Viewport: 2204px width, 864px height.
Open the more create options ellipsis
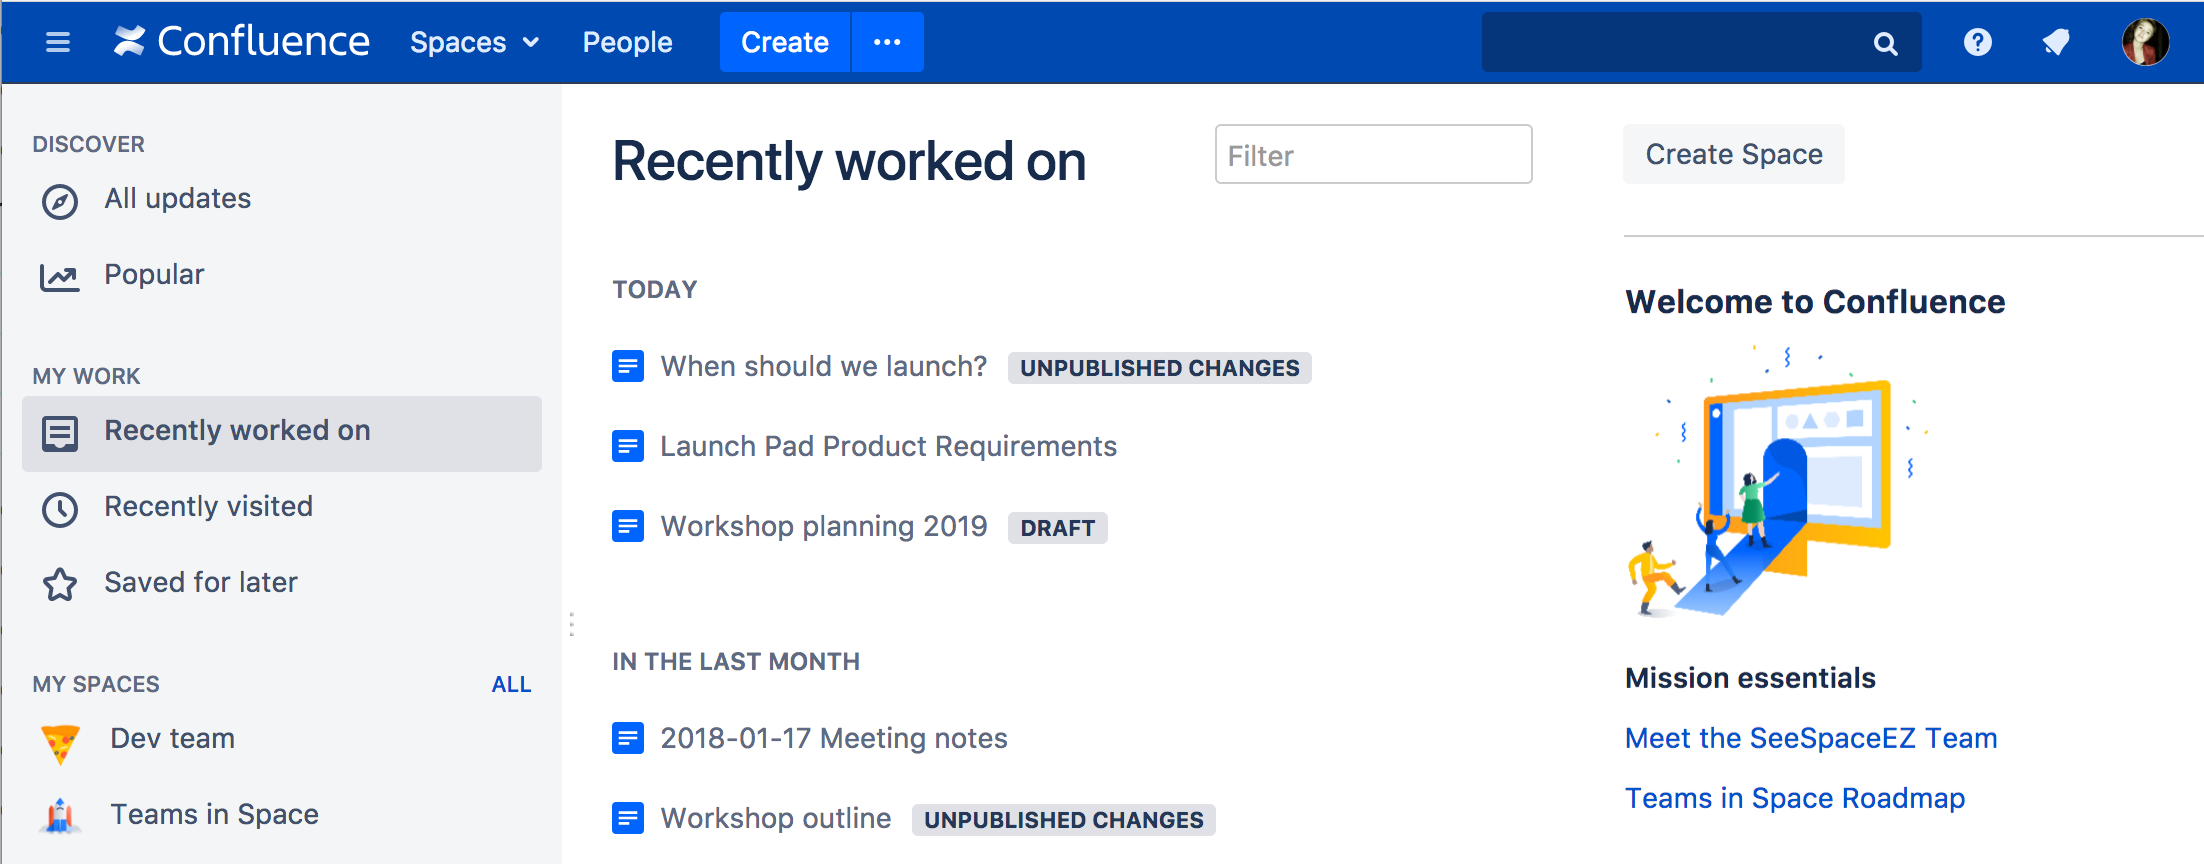887,42
